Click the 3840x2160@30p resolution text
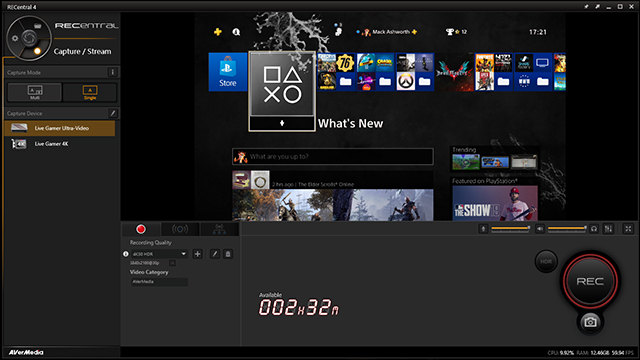Image resolution: width=640 pixels, height=360 pixels. [x=145, y=263]
